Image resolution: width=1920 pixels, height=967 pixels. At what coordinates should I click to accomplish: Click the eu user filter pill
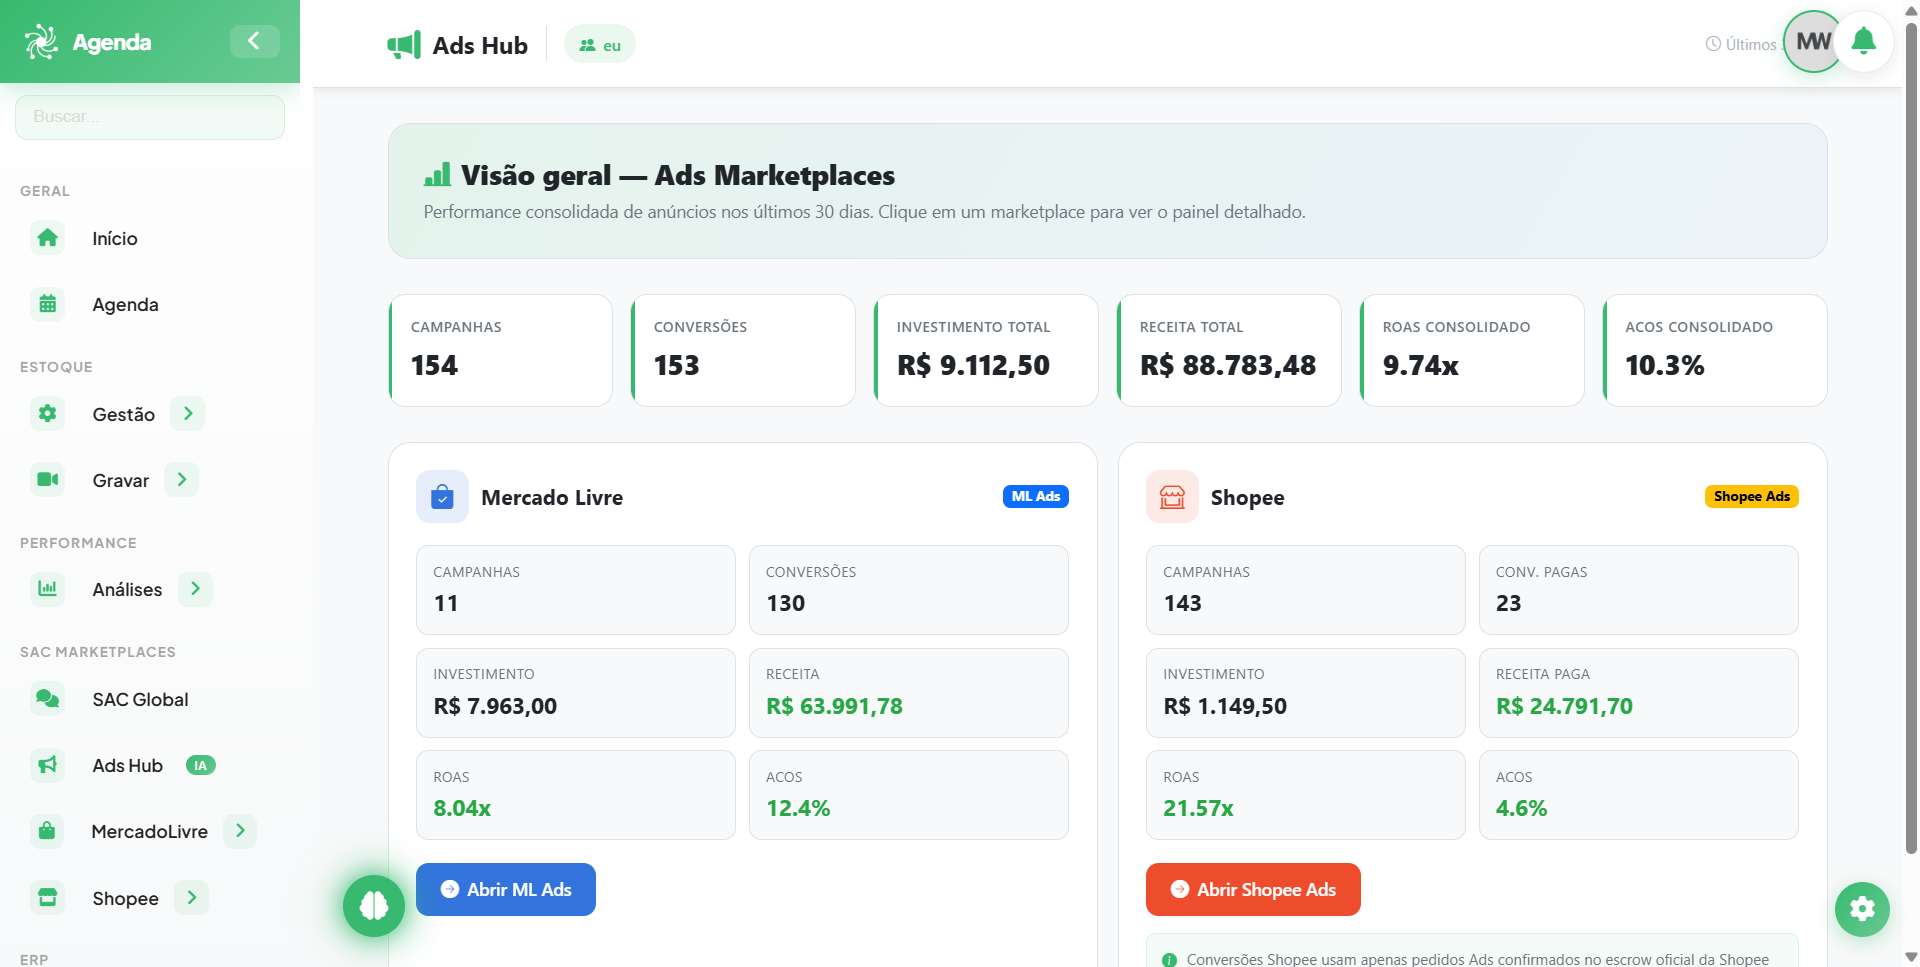tap(600, 44)
